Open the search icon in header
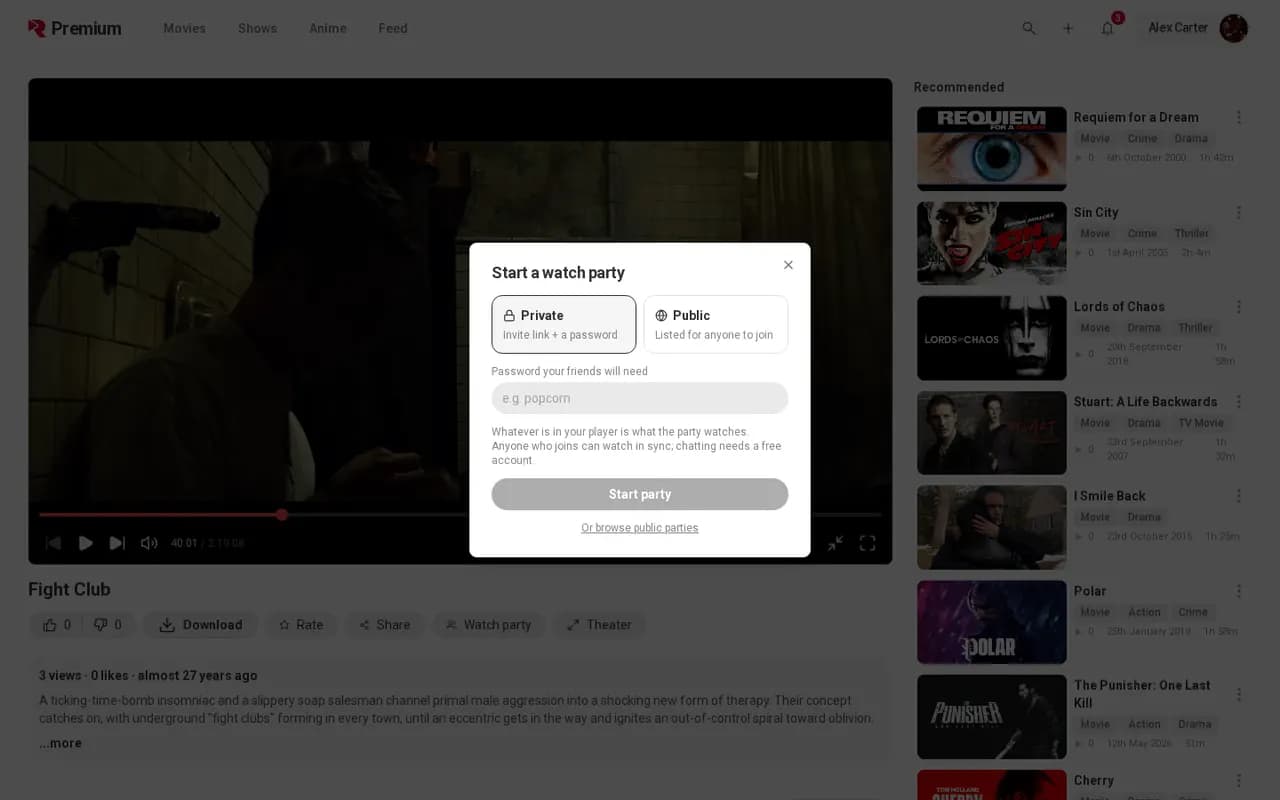The image size is (1280, 800). (1029, 28)
